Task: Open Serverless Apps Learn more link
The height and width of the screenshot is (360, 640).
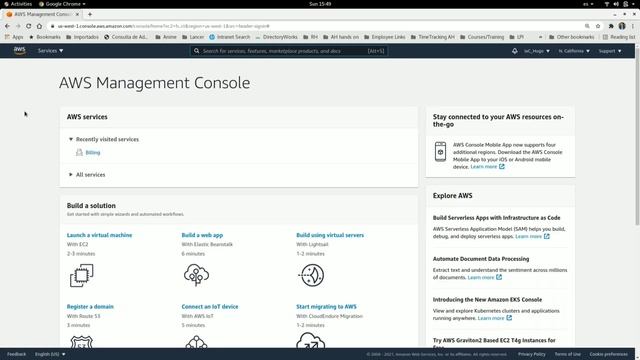Action: [532, 236]
